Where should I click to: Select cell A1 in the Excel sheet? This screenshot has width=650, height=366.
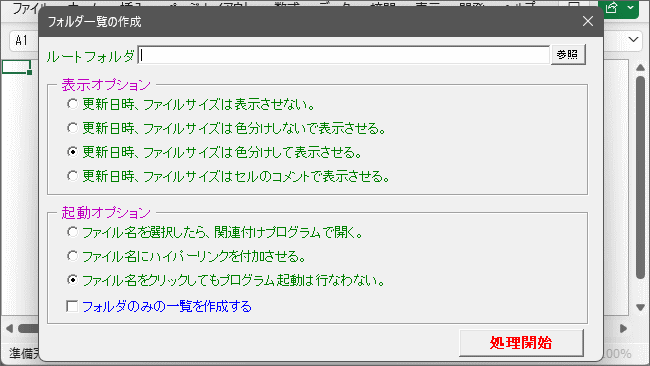point(17,67)
